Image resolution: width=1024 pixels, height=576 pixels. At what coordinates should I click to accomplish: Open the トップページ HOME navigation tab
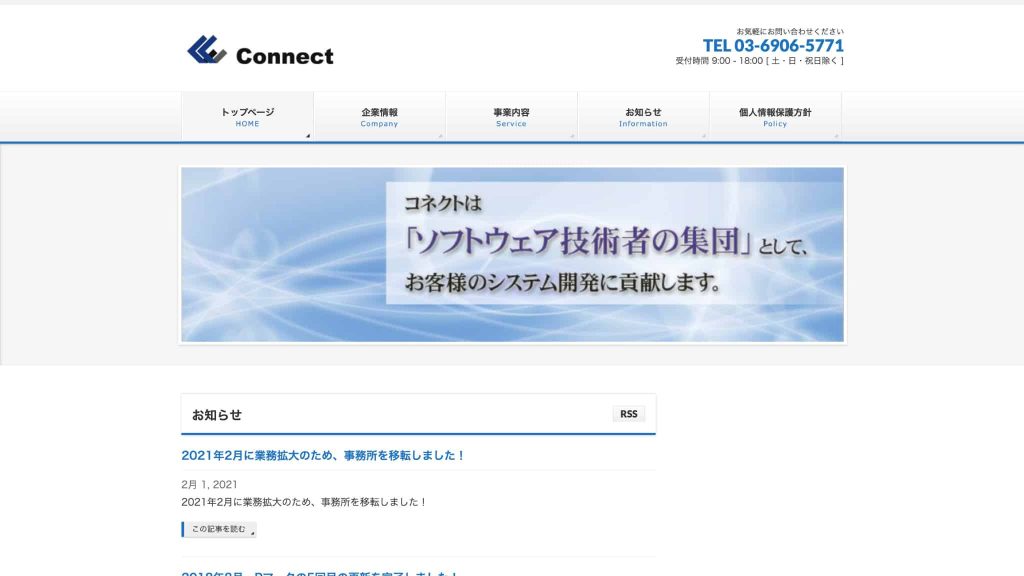(247, 117)
